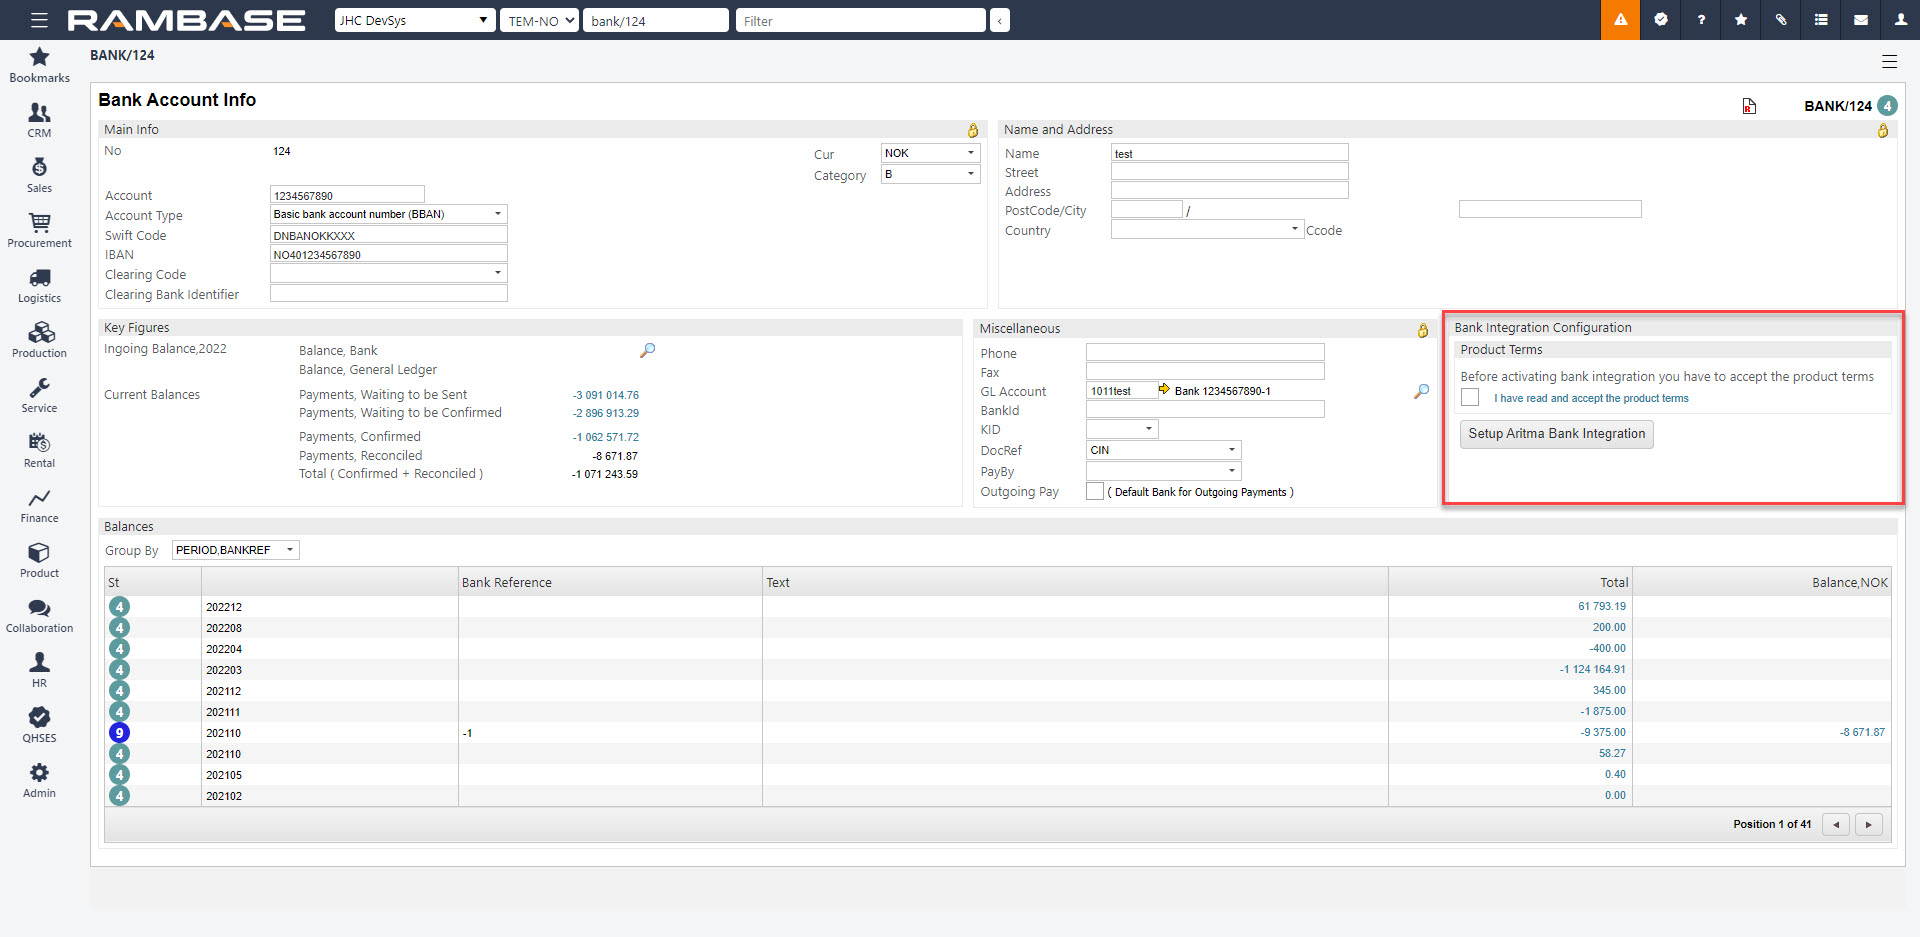Open Bookmarks in sidebar

tap(39, 65)
